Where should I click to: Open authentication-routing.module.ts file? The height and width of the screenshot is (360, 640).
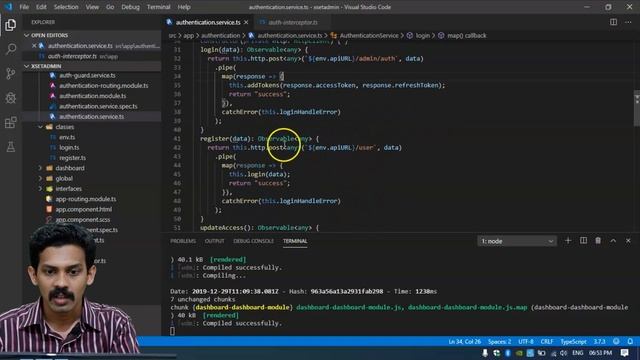103,86
